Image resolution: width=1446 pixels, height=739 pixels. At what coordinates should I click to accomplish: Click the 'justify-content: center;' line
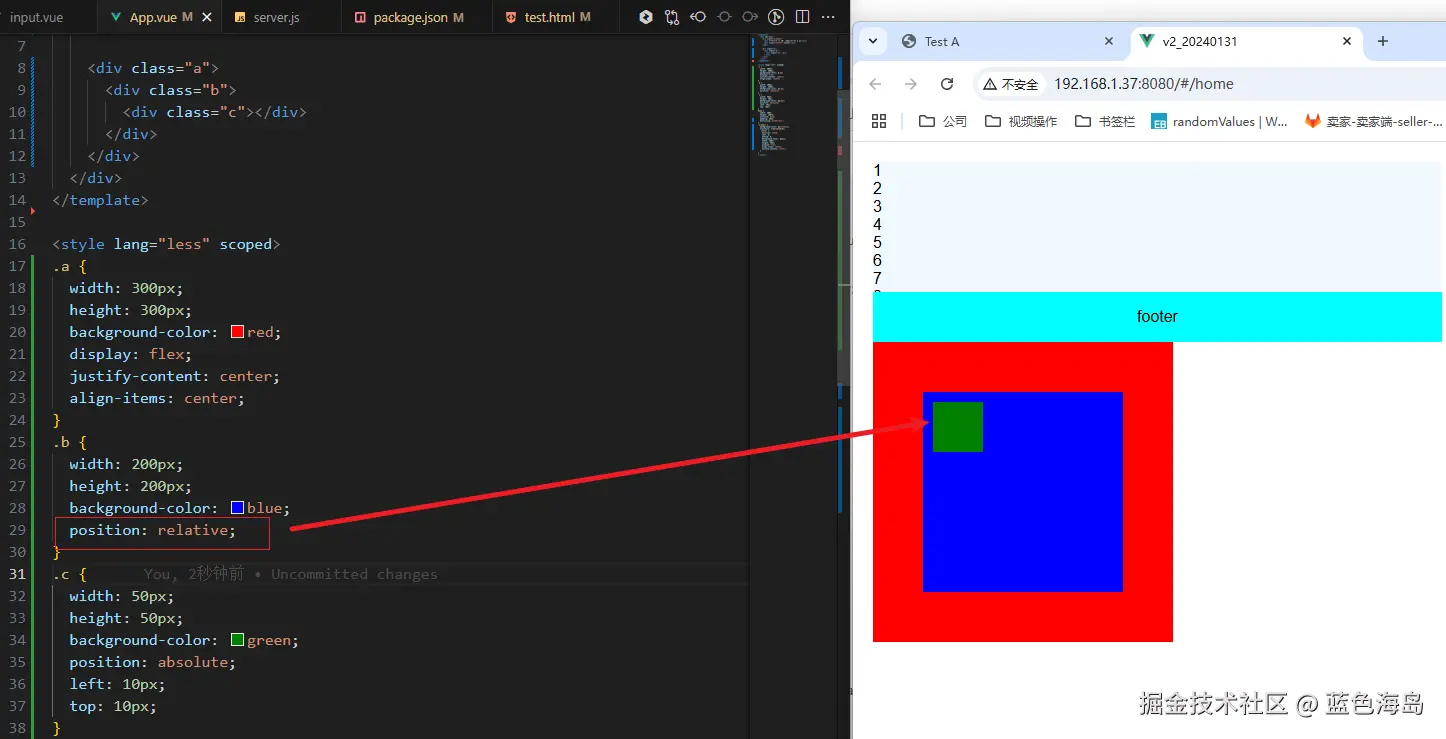point(174,376)
